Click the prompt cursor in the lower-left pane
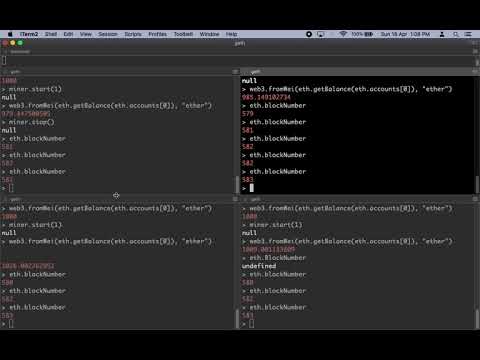 click(11, 323)
